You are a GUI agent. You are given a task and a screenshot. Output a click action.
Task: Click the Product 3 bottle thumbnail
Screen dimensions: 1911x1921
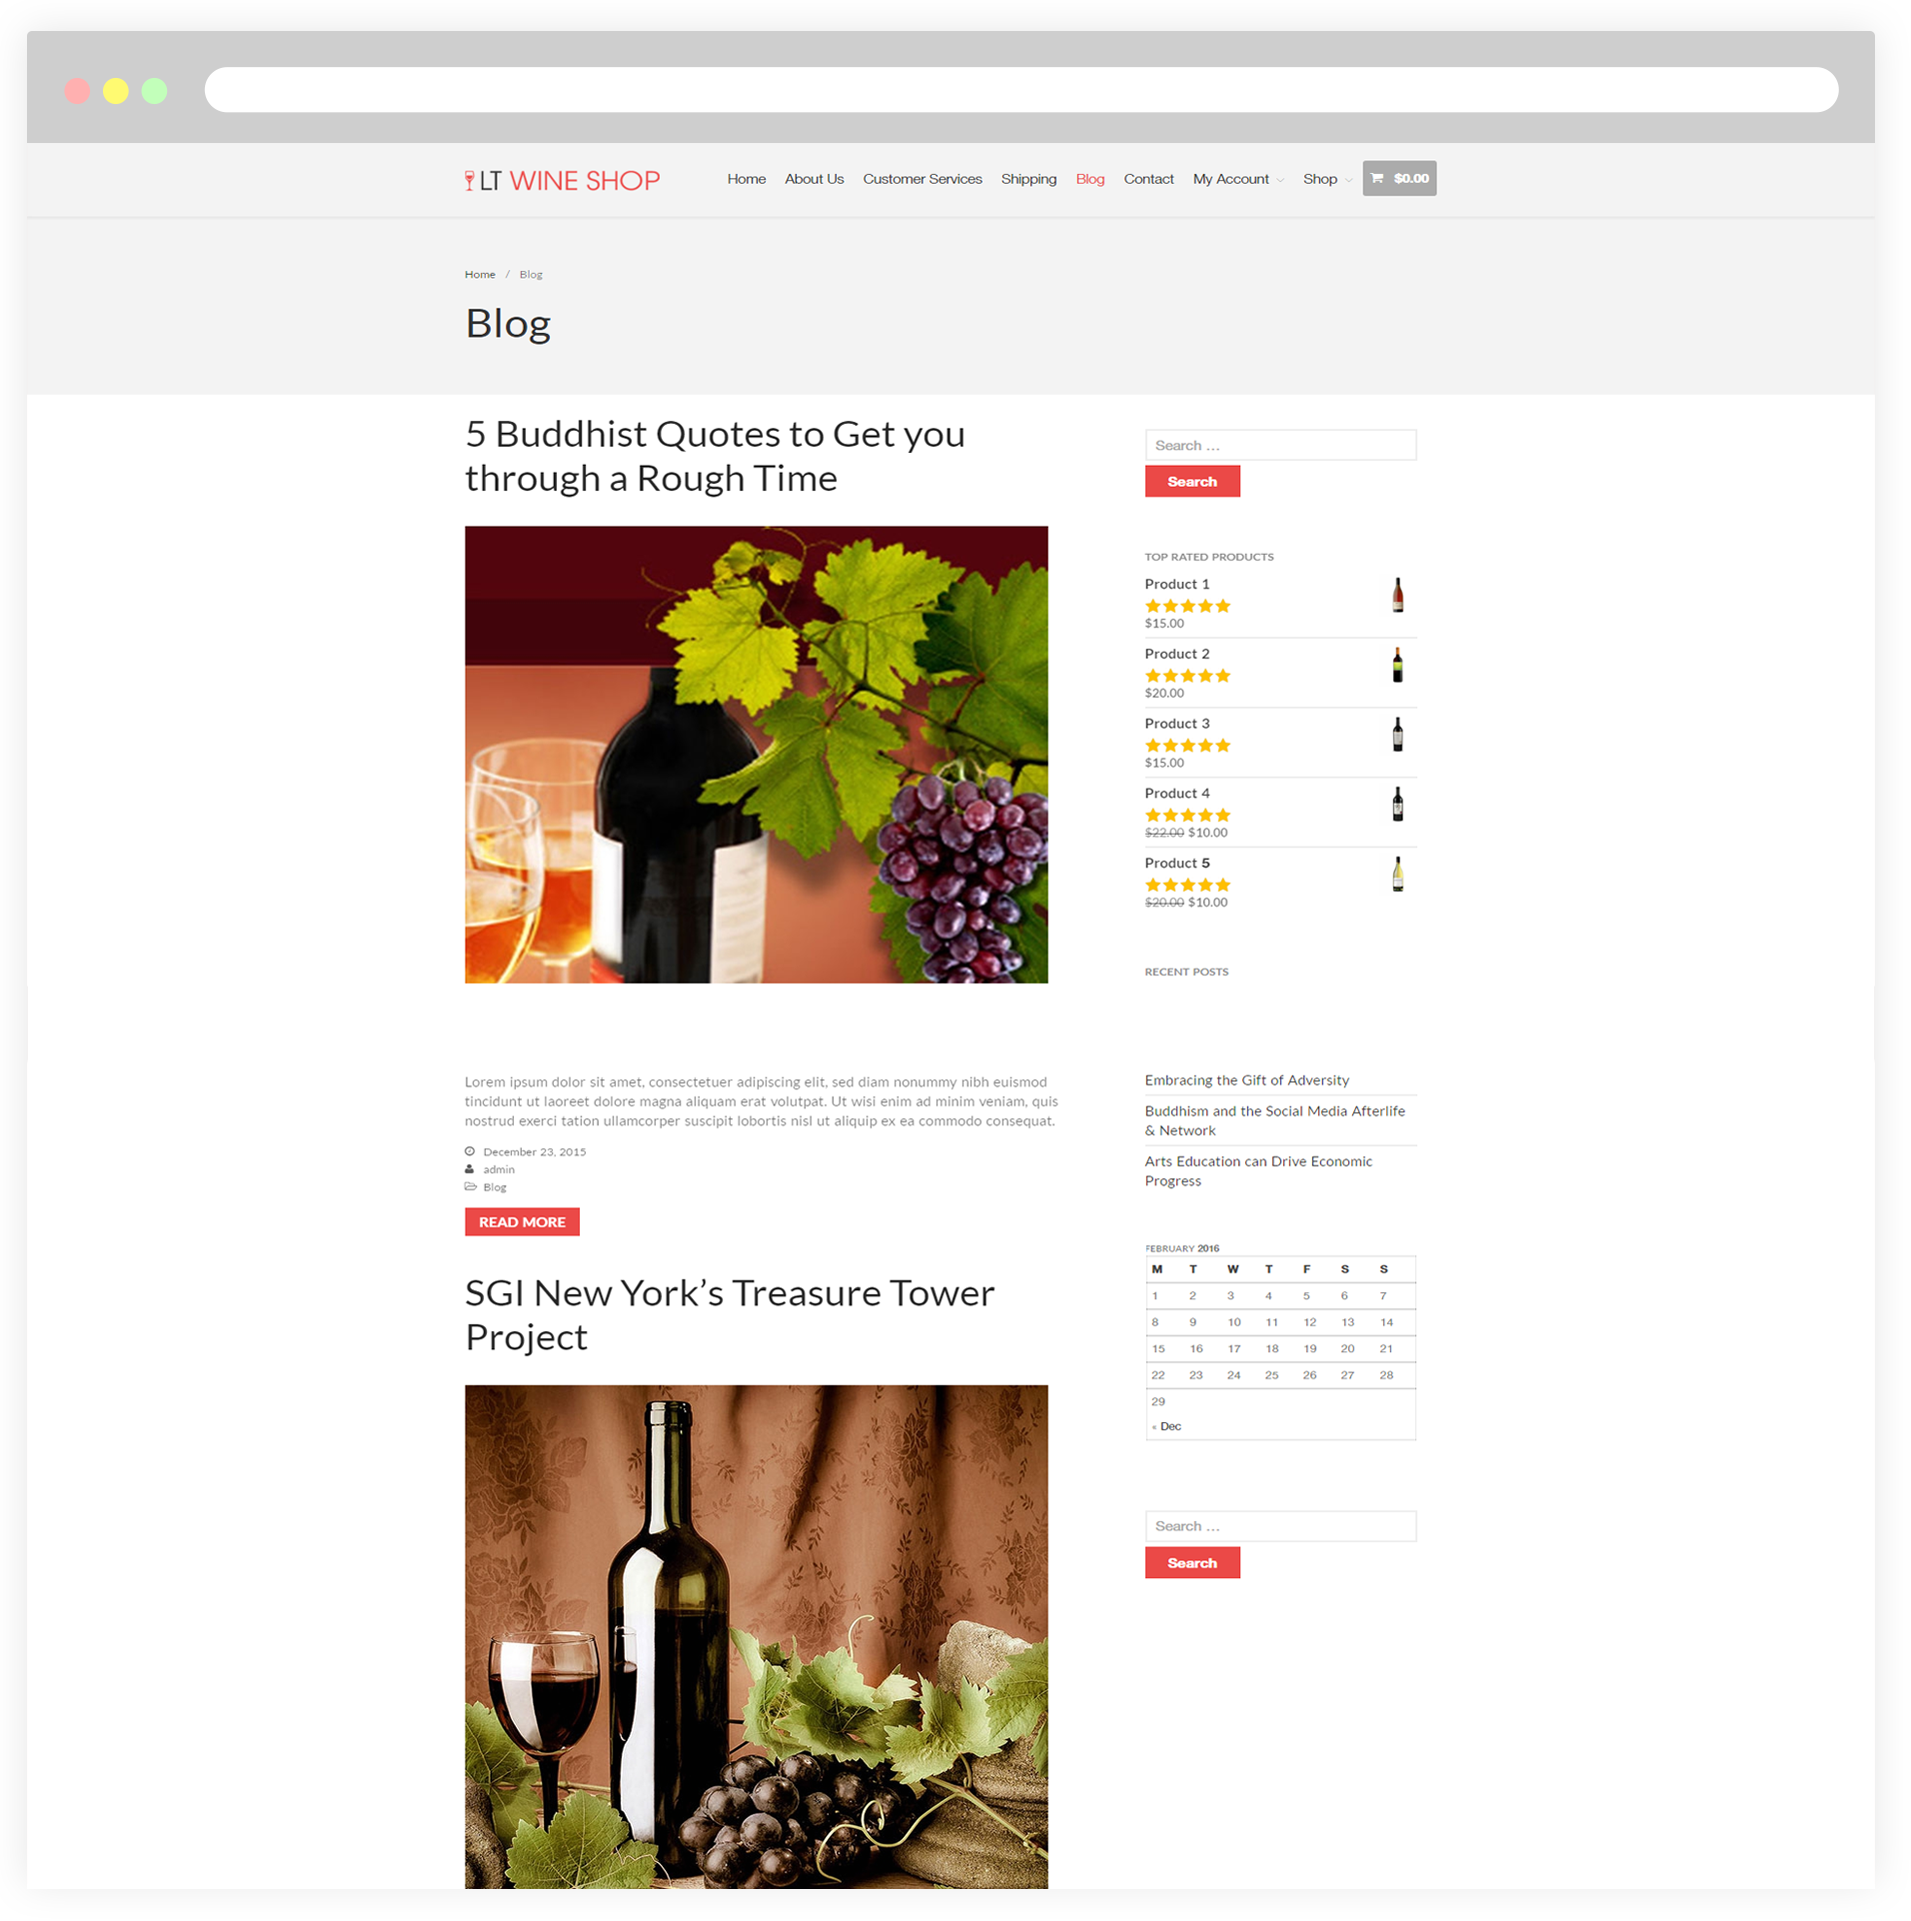(1397, 734)
